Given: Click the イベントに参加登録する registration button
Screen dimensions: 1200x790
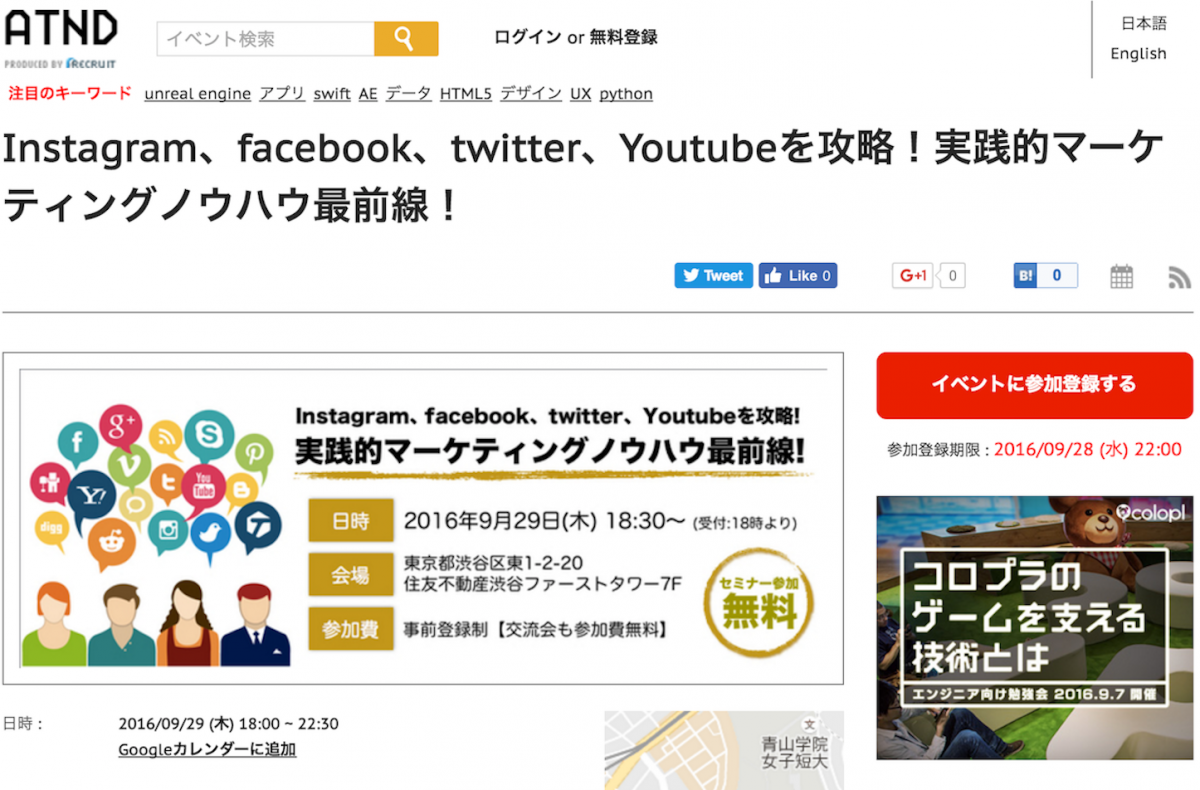Looking at the screenshot, I should coord(1034,385).
